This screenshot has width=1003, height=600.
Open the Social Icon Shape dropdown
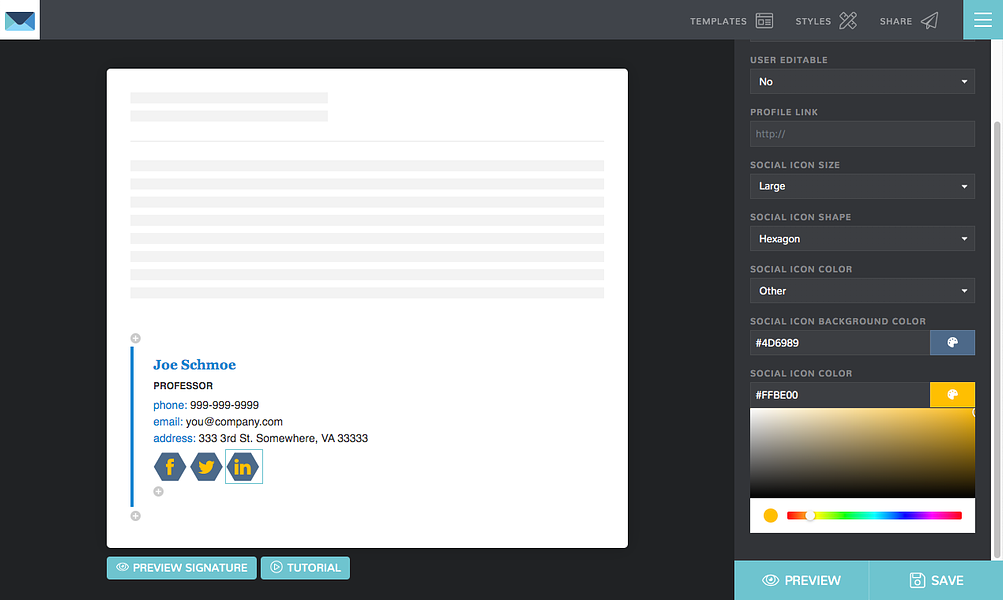coord(862,239)
